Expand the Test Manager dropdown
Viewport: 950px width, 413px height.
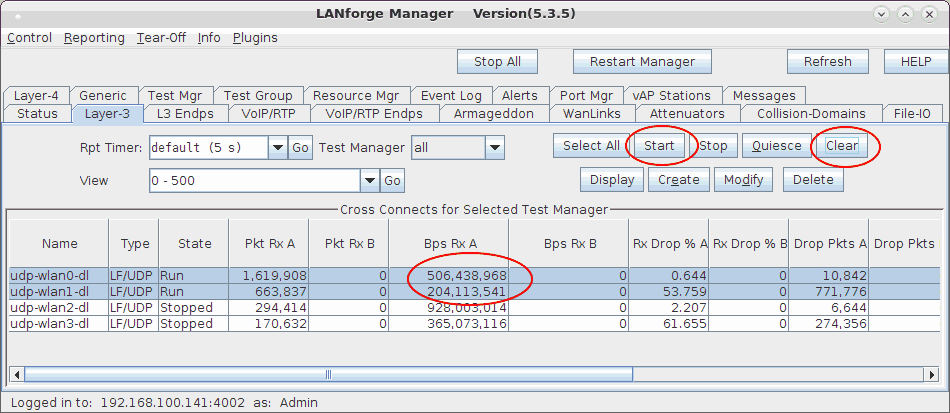pos(494,148)
